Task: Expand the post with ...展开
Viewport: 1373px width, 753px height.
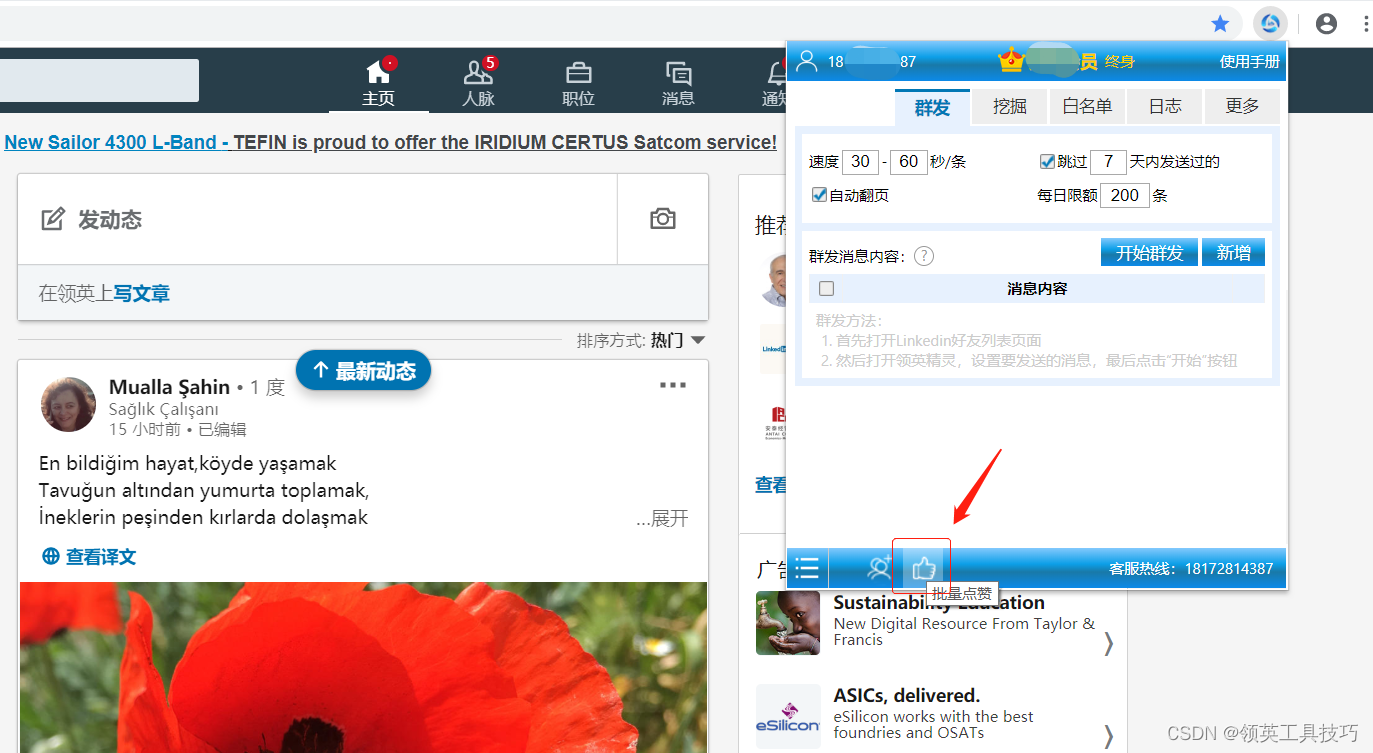Action: [662, 518]
